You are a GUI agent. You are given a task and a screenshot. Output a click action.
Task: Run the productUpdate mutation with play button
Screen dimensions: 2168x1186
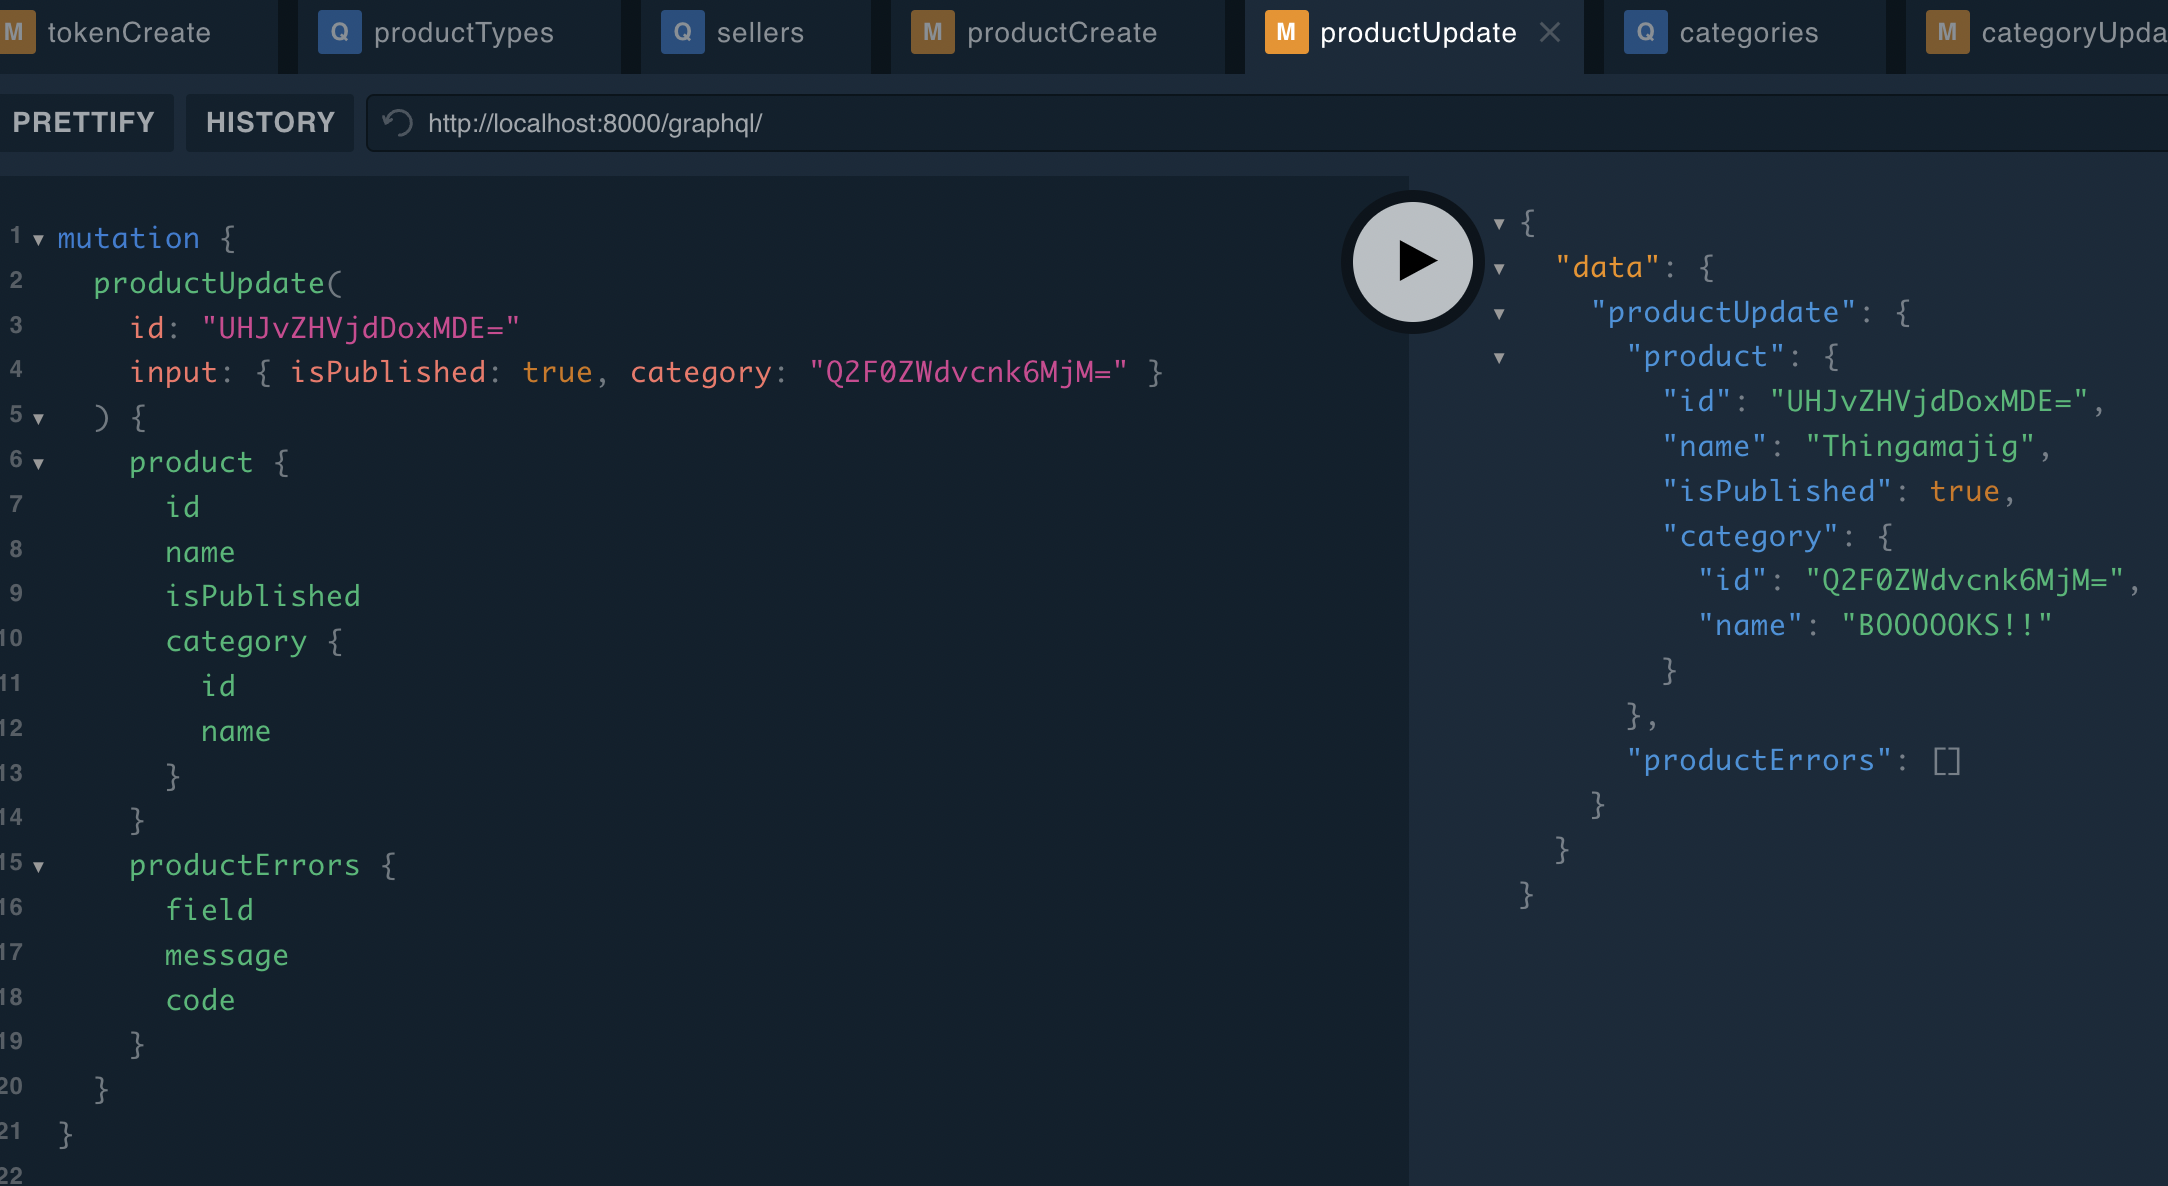click(x=1412, y=262)
